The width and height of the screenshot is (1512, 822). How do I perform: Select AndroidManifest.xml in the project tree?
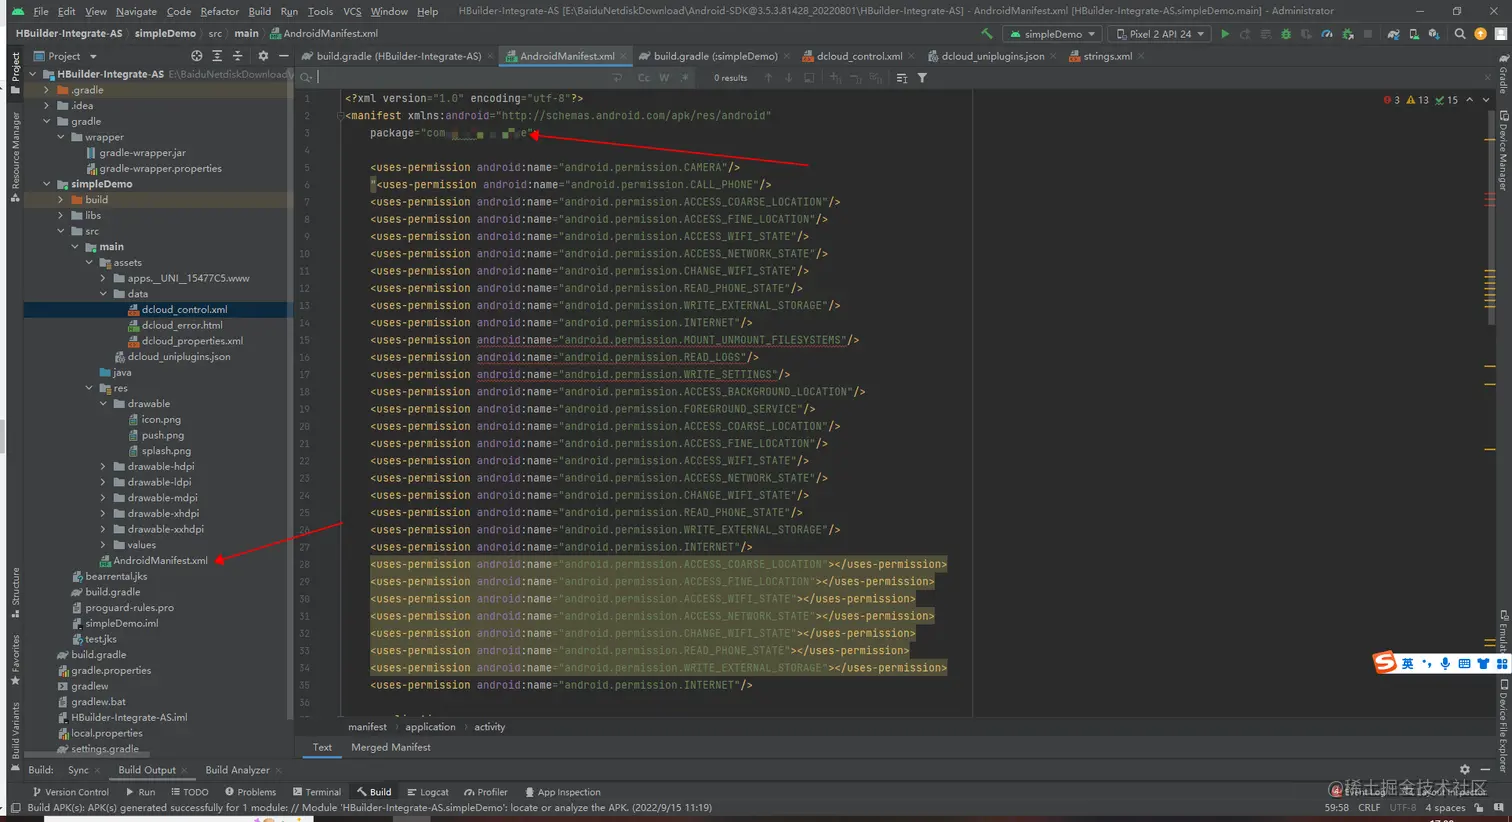[160, 561]
